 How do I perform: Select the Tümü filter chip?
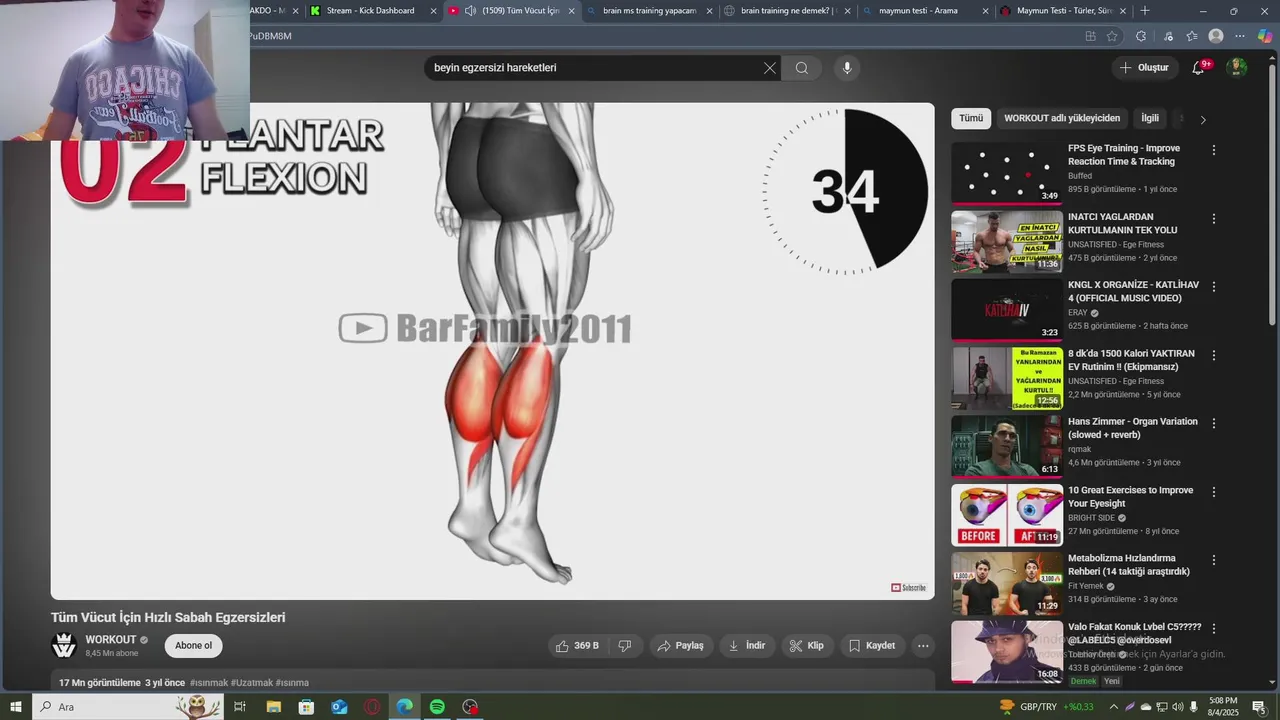click(971, 118)
